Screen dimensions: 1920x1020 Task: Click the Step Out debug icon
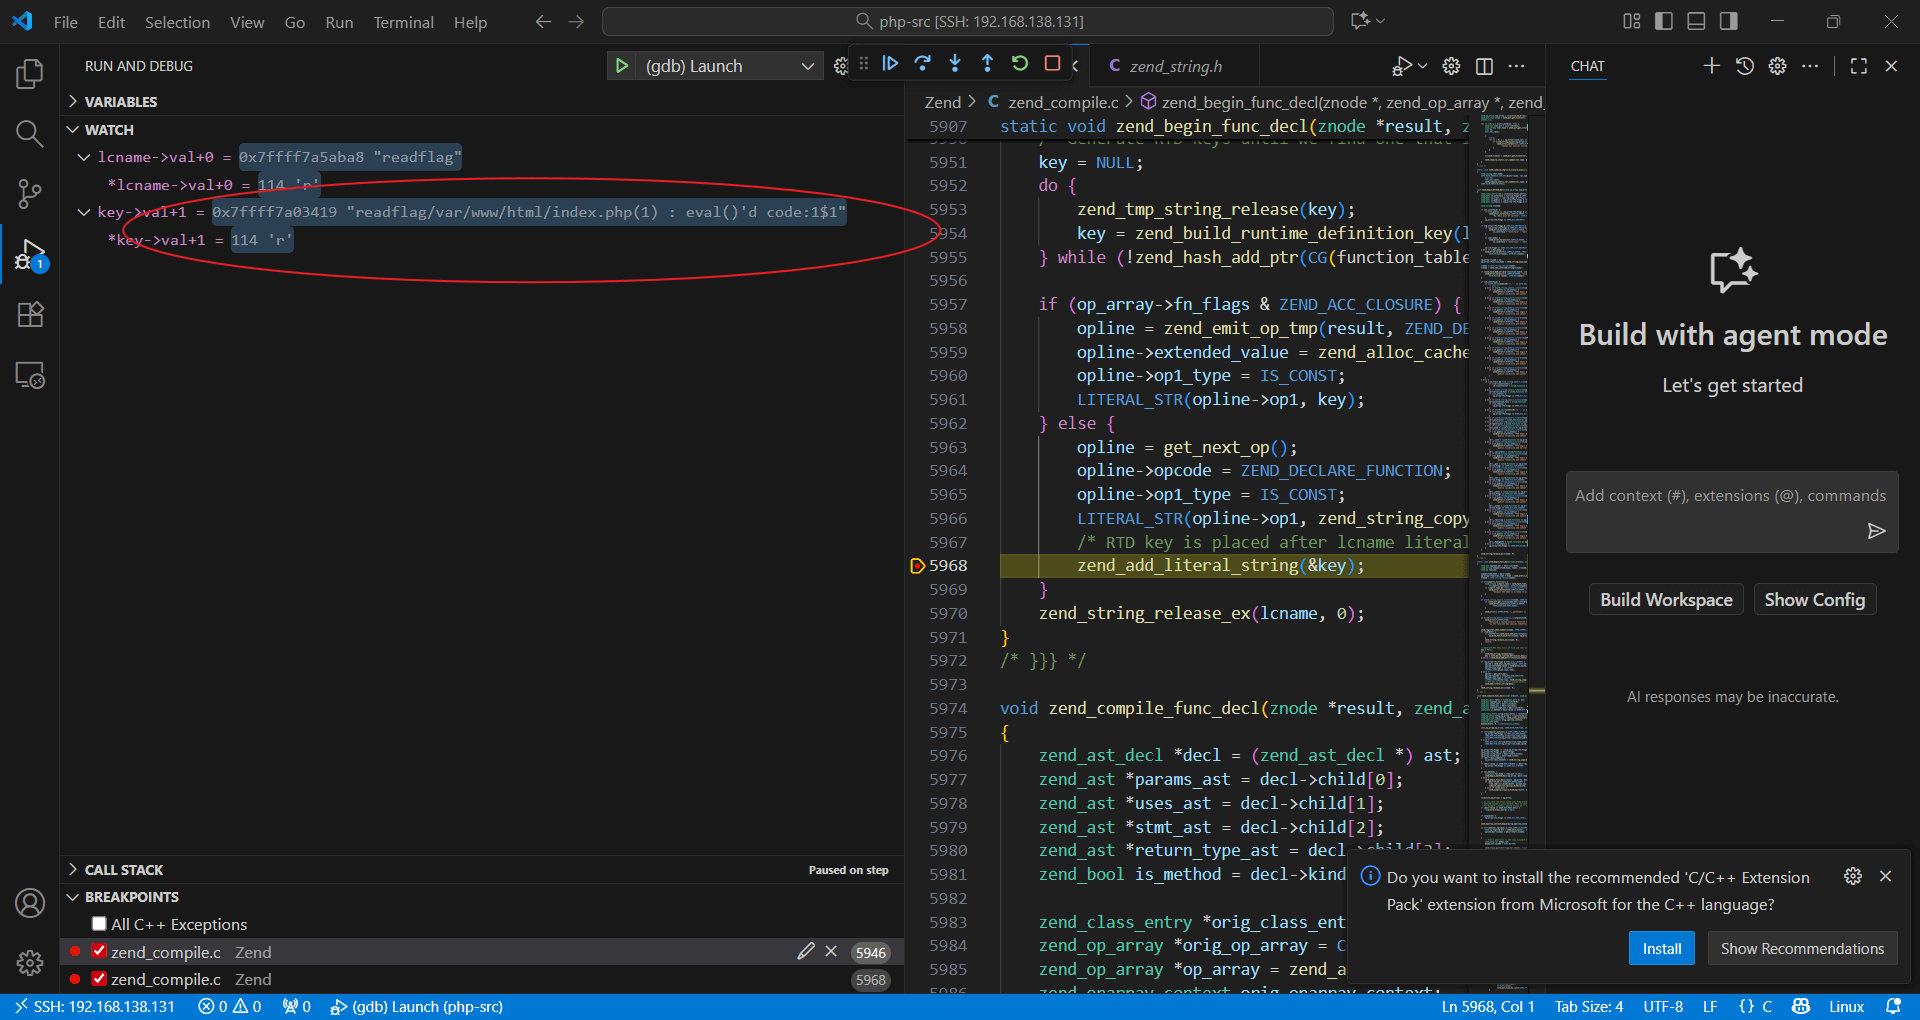tap(987, 64)
